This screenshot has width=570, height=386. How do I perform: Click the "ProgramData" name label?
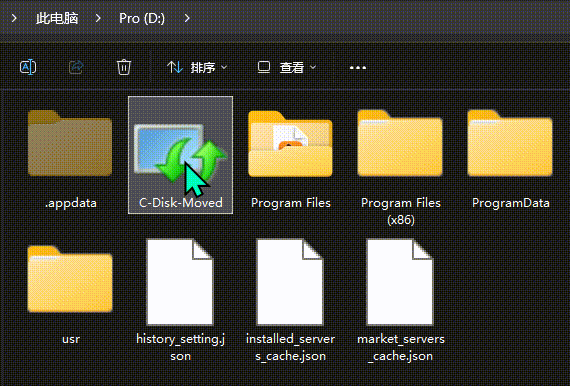pos(511,203)
